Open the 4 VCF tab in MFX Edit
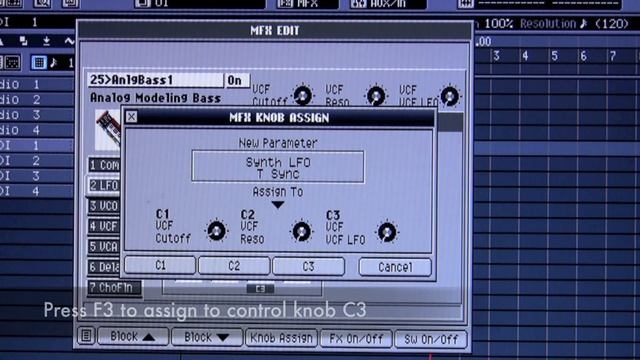The image size is (640, 360). pyautogui.click(x=104, y=226)
